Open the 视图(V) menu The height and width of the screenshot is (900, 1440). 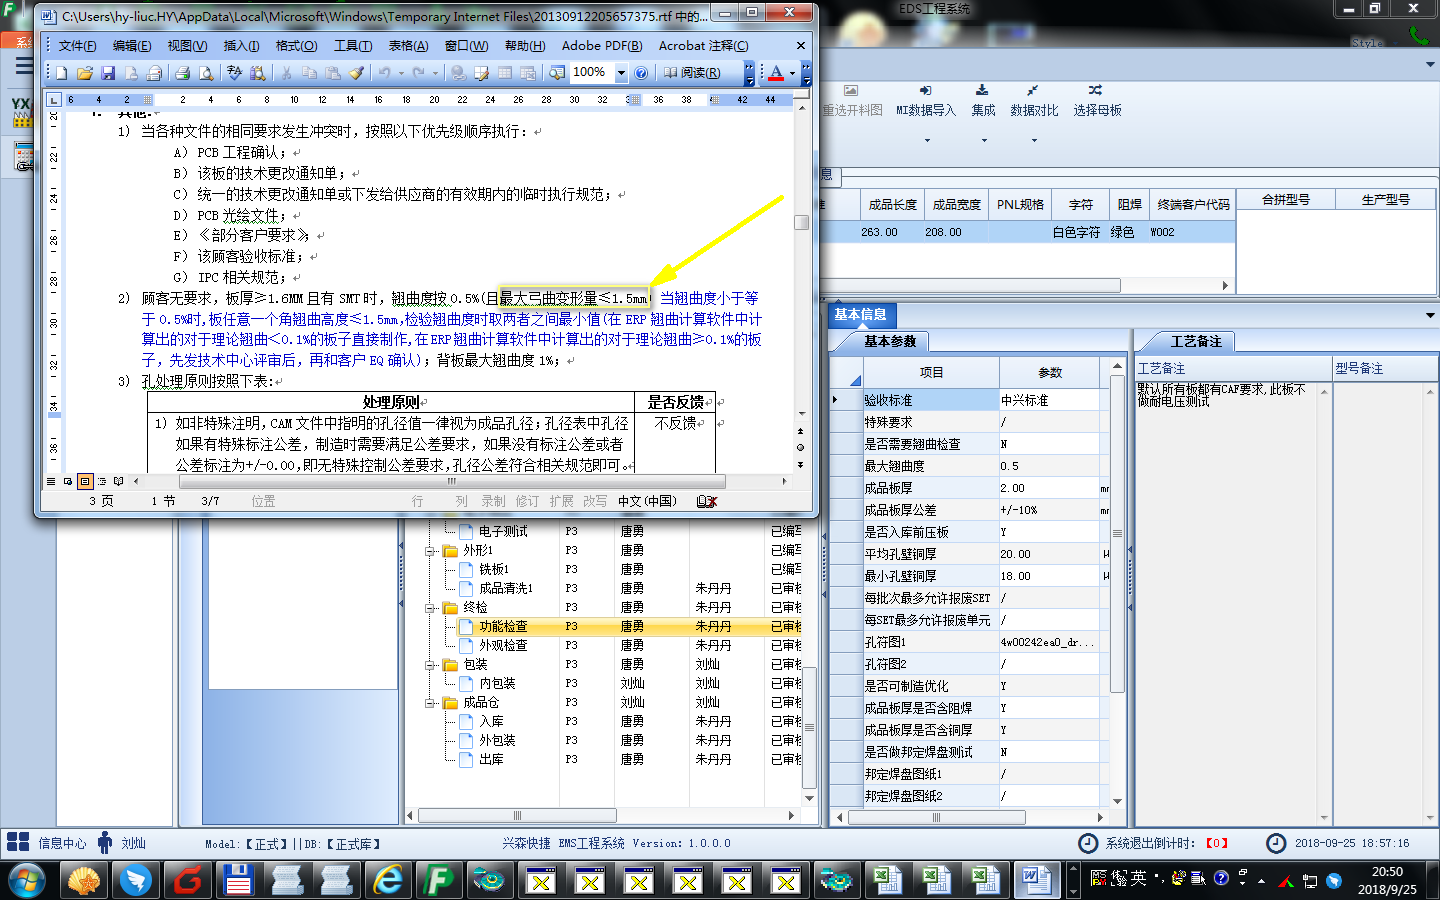187,46
